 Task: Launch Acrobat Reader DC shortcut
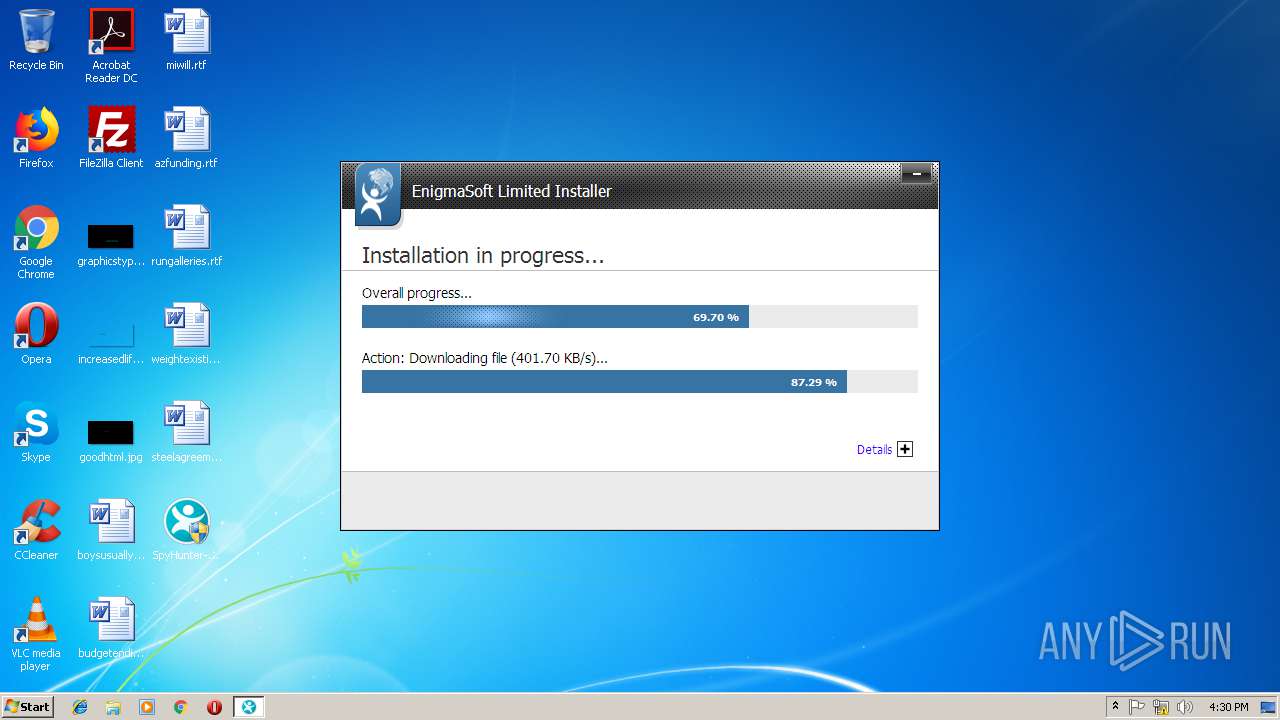click(x=111, y=45)
